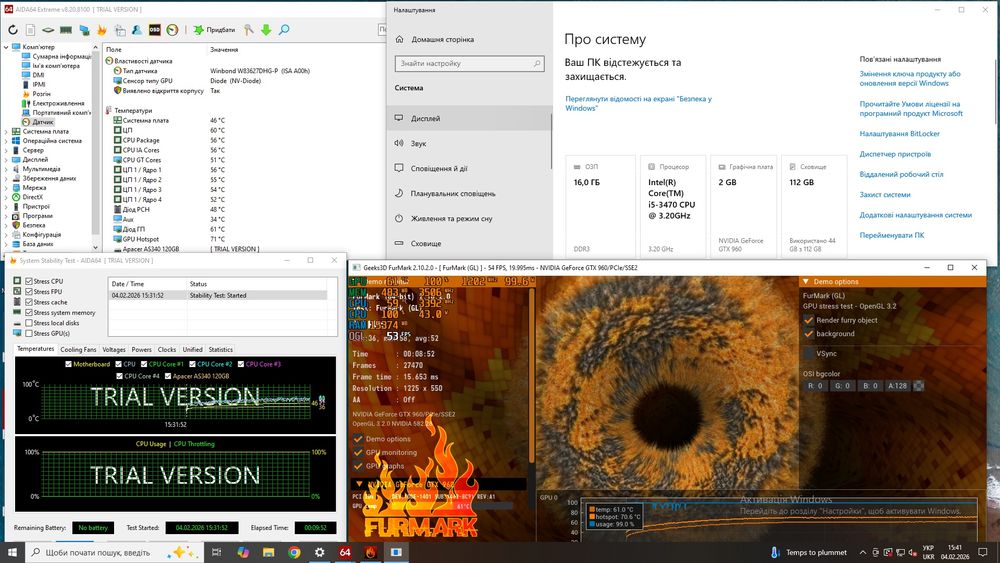Open Перейменувати ПК link
The image size is (1000, 563).
point(892,235)
